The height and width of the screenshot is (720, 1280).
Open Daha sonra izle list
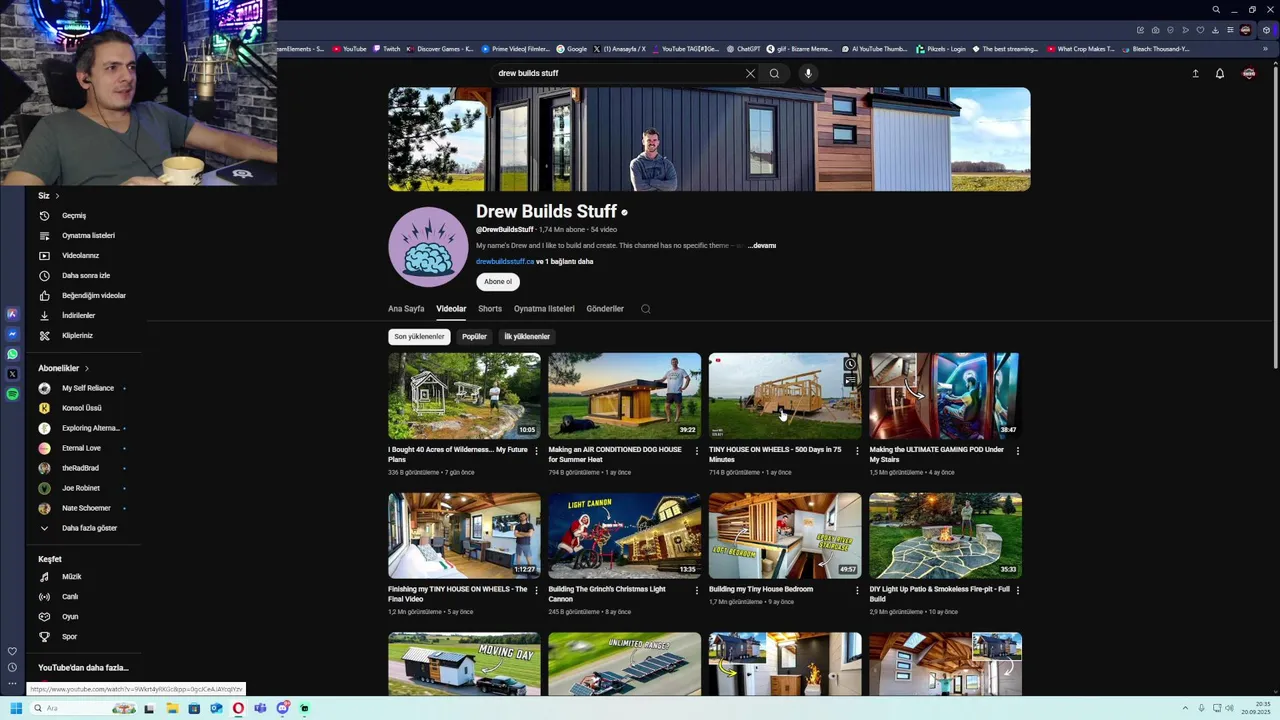click(84, 275)
